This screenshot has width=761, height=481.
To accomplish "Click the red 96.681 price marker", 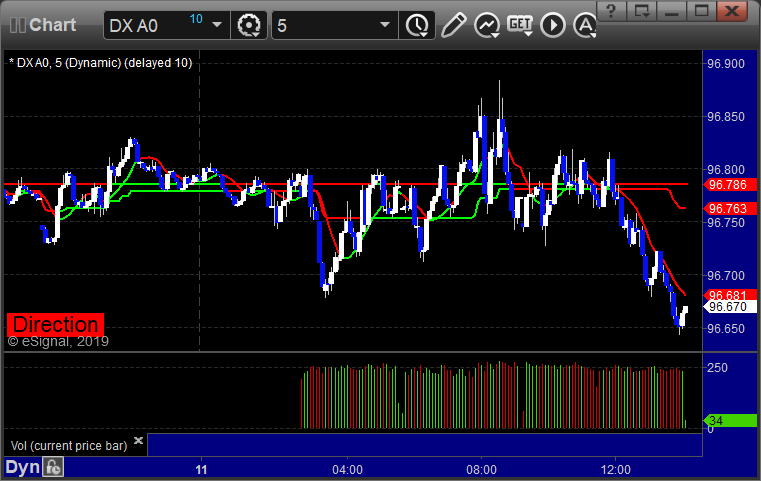I will 730,295.
